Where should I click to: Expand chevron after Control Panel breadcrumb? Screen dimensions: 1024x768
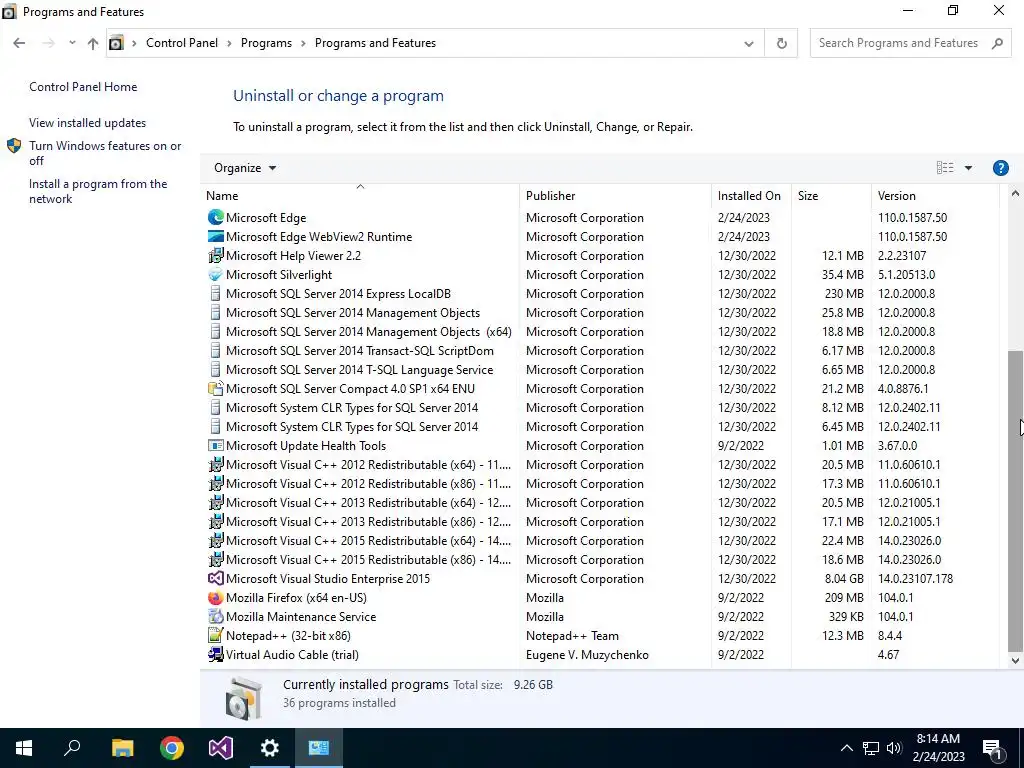(x=229, y=43)
